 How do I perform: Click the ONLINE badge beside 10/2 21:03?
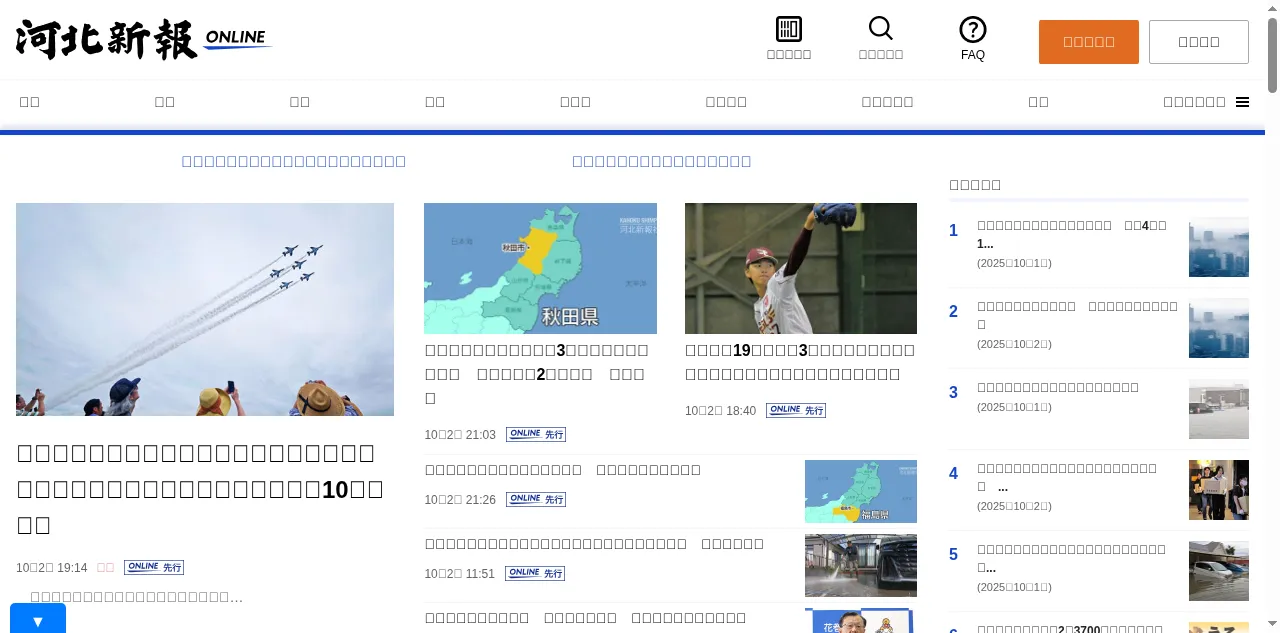[536, 434]
